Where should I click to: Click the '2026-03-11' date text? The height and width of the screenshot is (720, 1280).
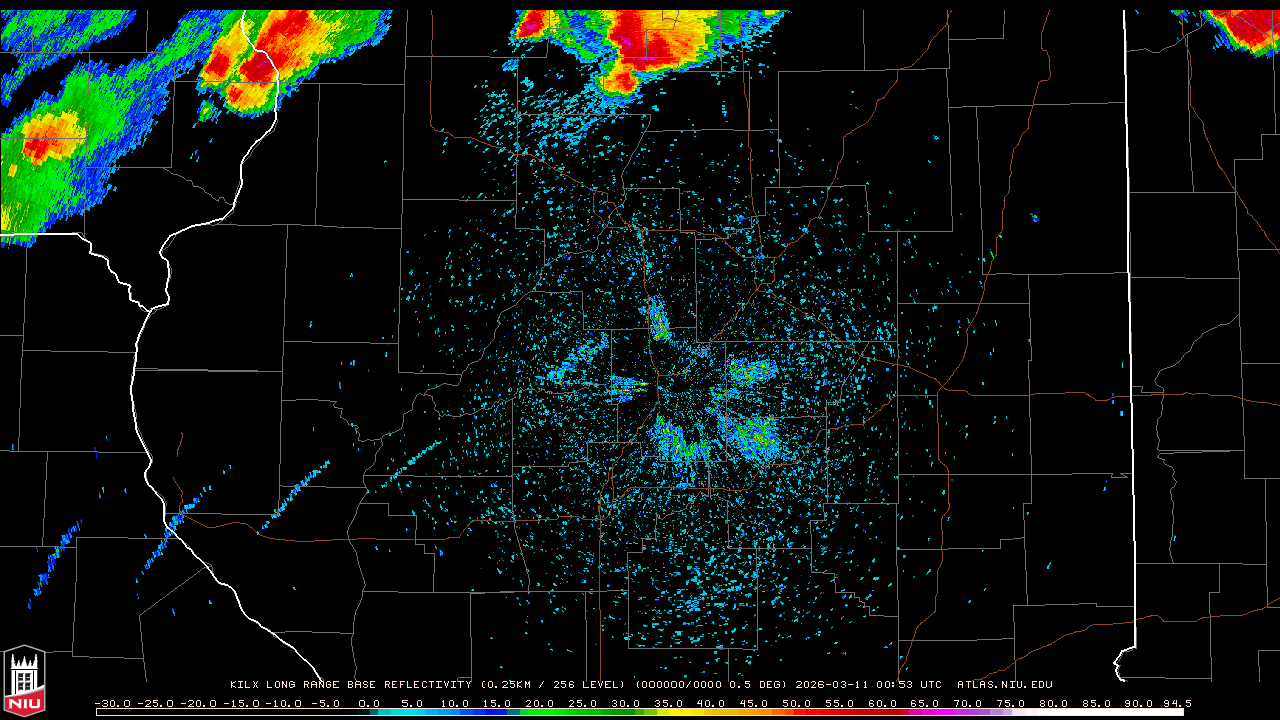830,685
